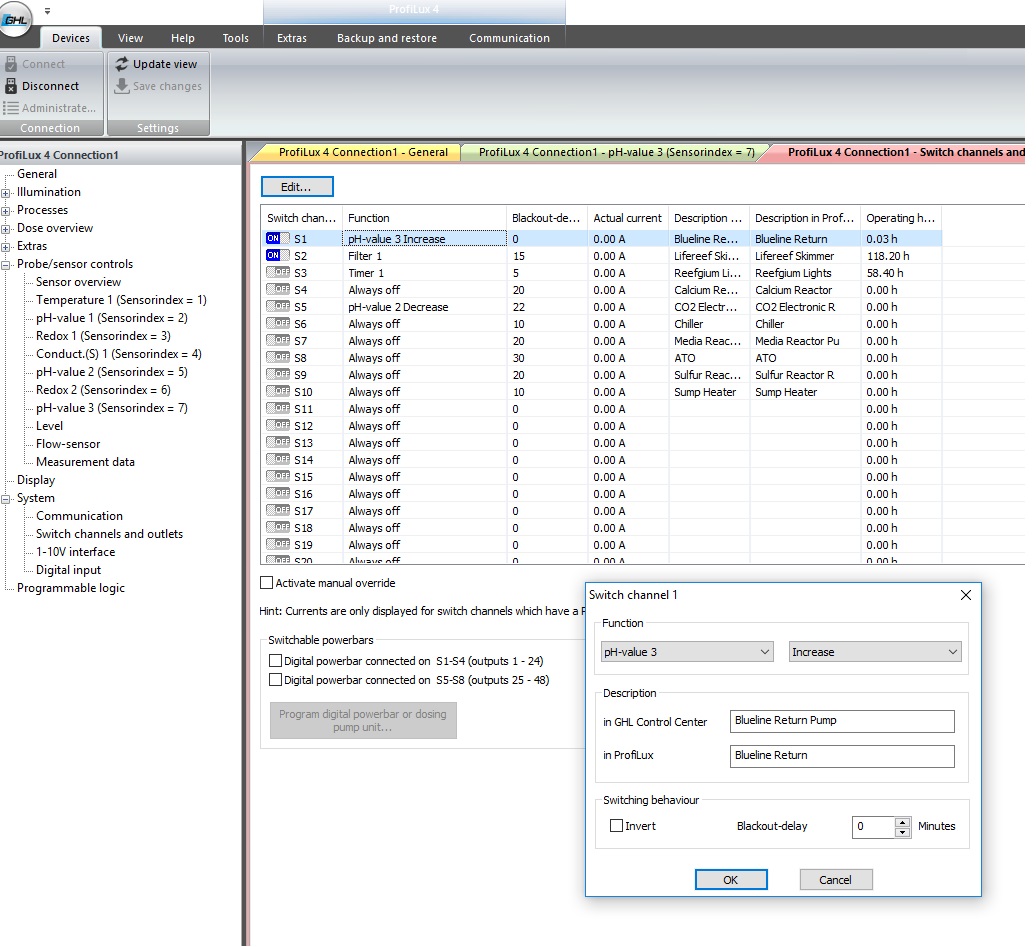Click the in ProfiLux description field
The image size is (1036, 947).
842,756
